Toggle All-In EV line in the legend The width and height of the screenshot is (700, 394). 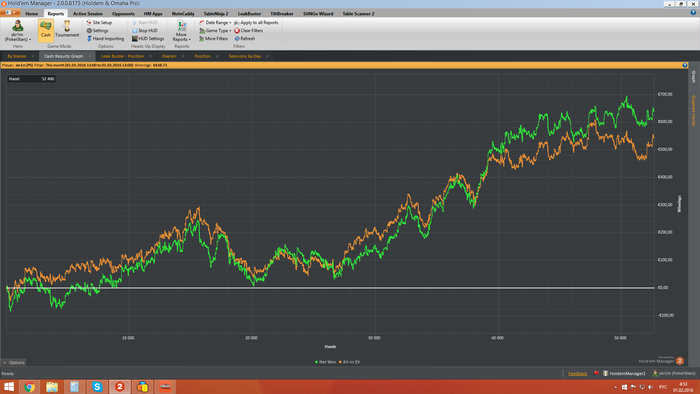350,362
